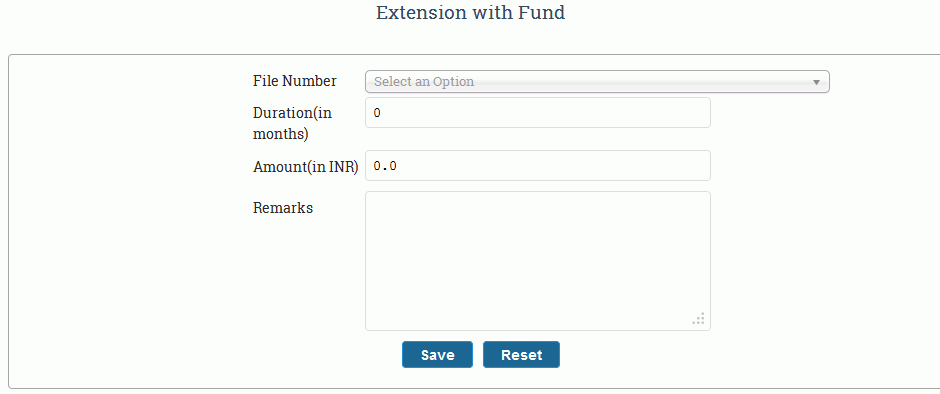Click the Duration(in months) label
The height and width of the screenshot is (394, 940).
(x=293, y=123)
